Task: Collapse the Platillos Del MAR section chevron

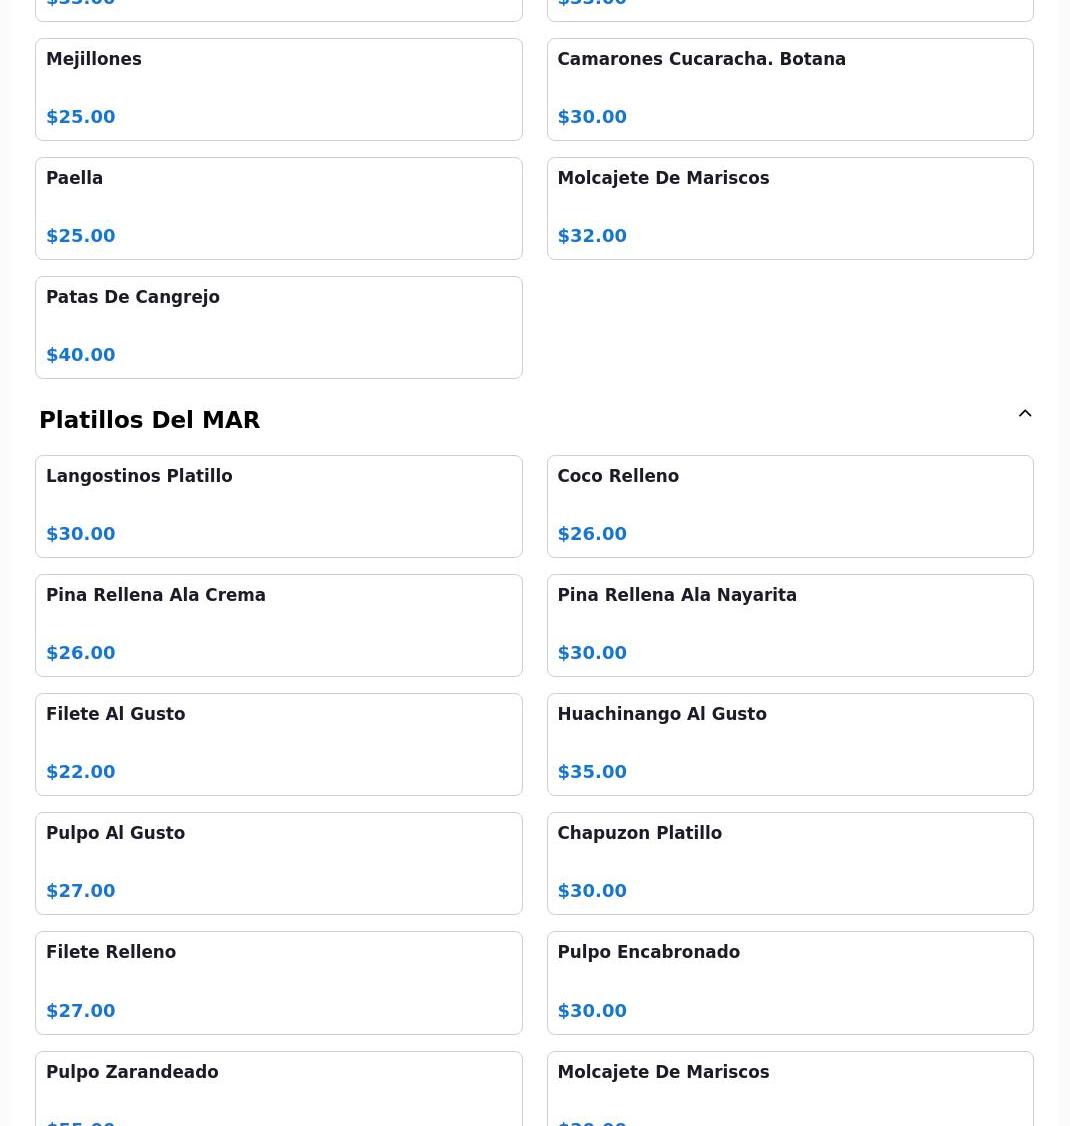Action: tap(1025, 414)
